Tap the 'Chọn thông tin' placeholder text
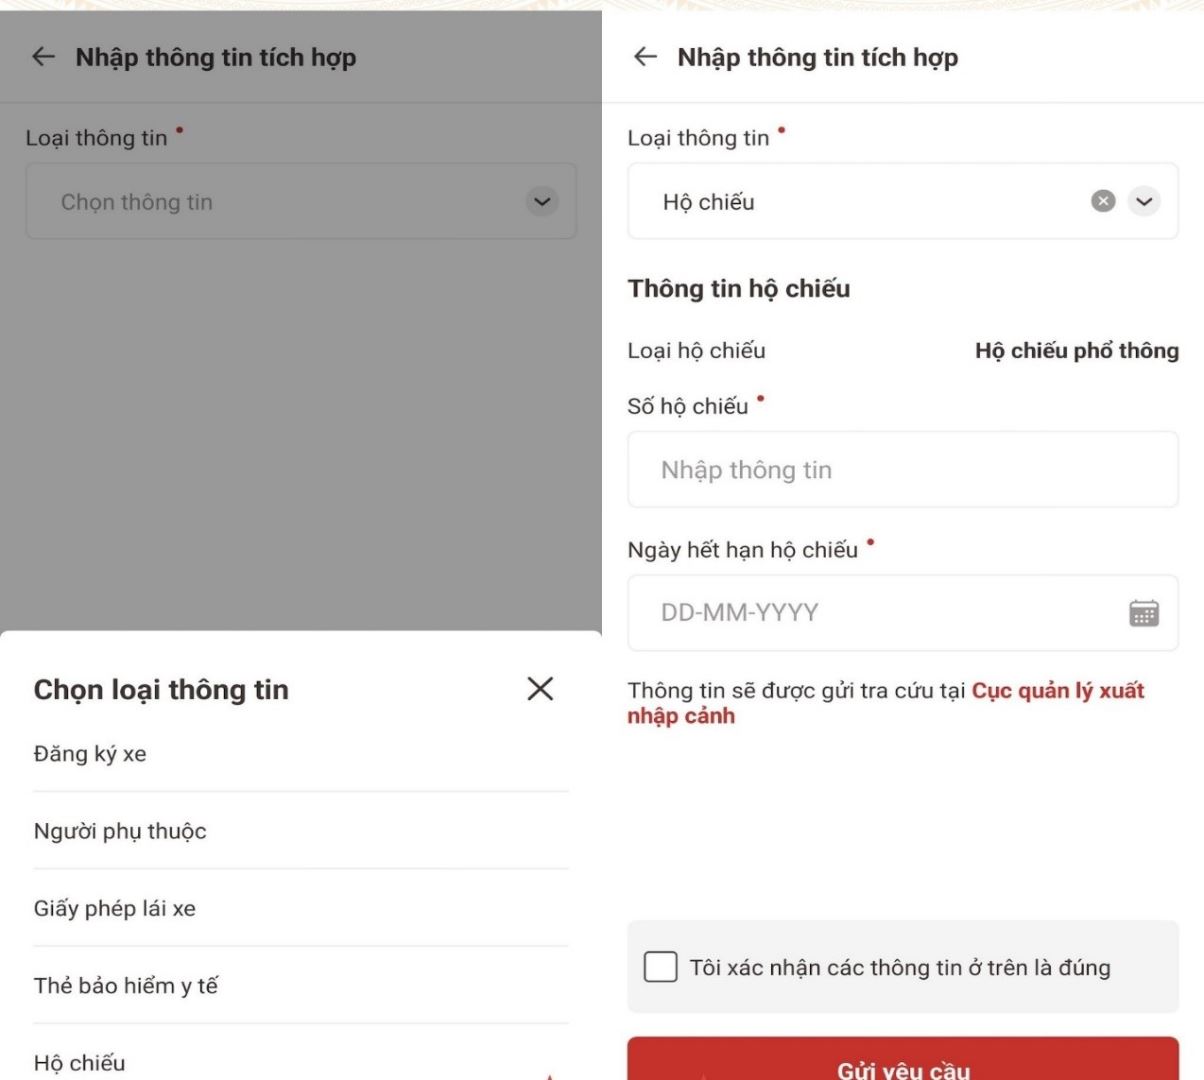The height and width of the screenshot is (1080, 1204). point(137,202)
